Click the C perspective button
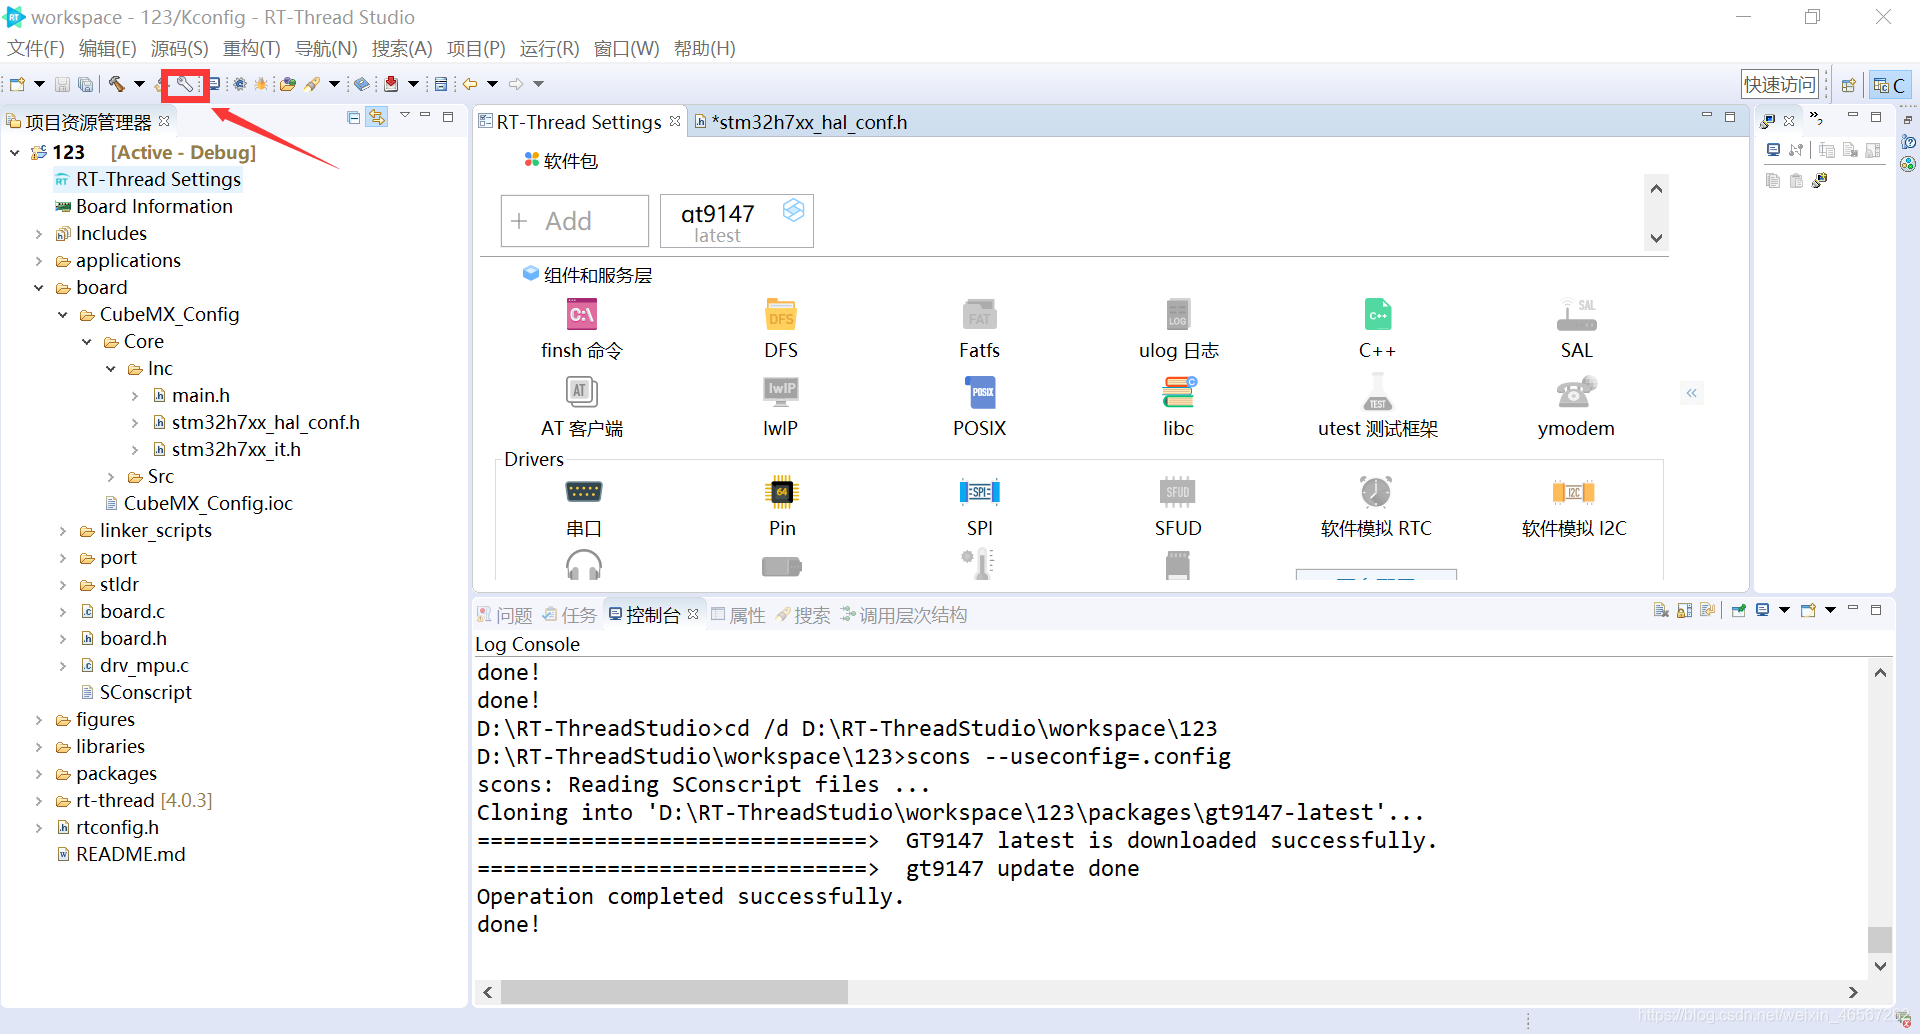 coord(1890,85)
